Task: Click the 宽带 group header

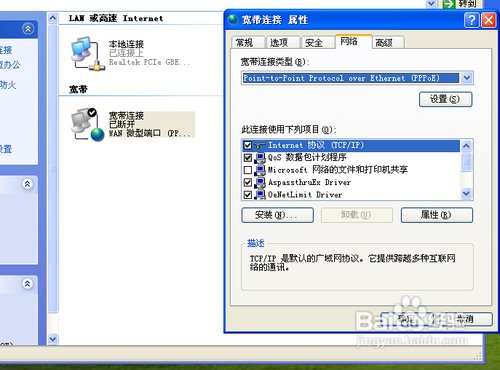Action: 78,89
